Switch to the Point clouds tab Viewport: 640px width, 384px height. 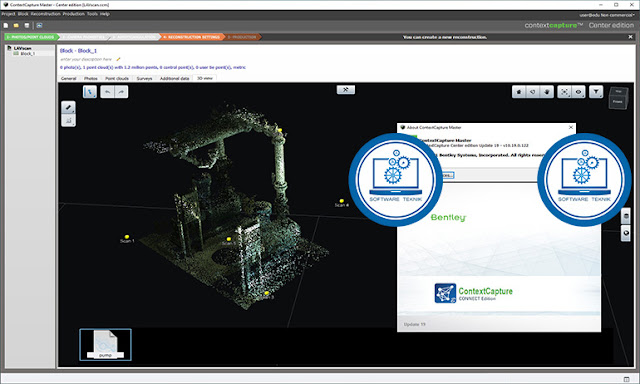[x=117, y=78]
